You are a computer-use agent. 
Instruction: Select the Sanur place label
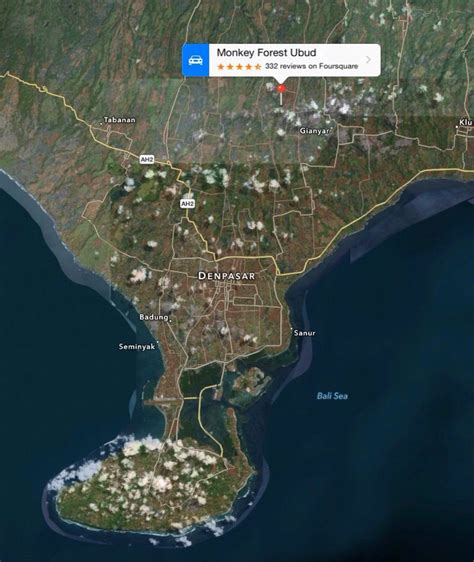pyautogui.click(x=304, y=333)
